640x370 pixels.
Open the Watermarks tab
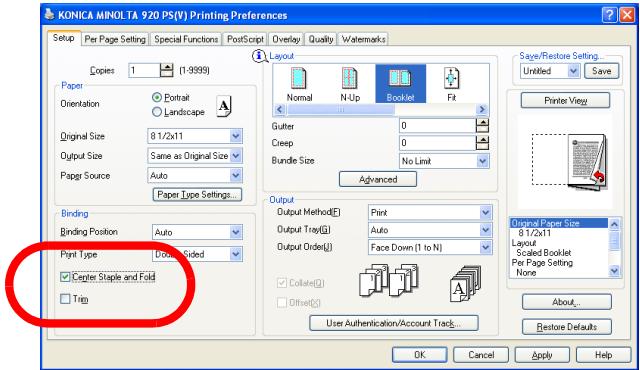pyautogui.click(x=363, y=39)
